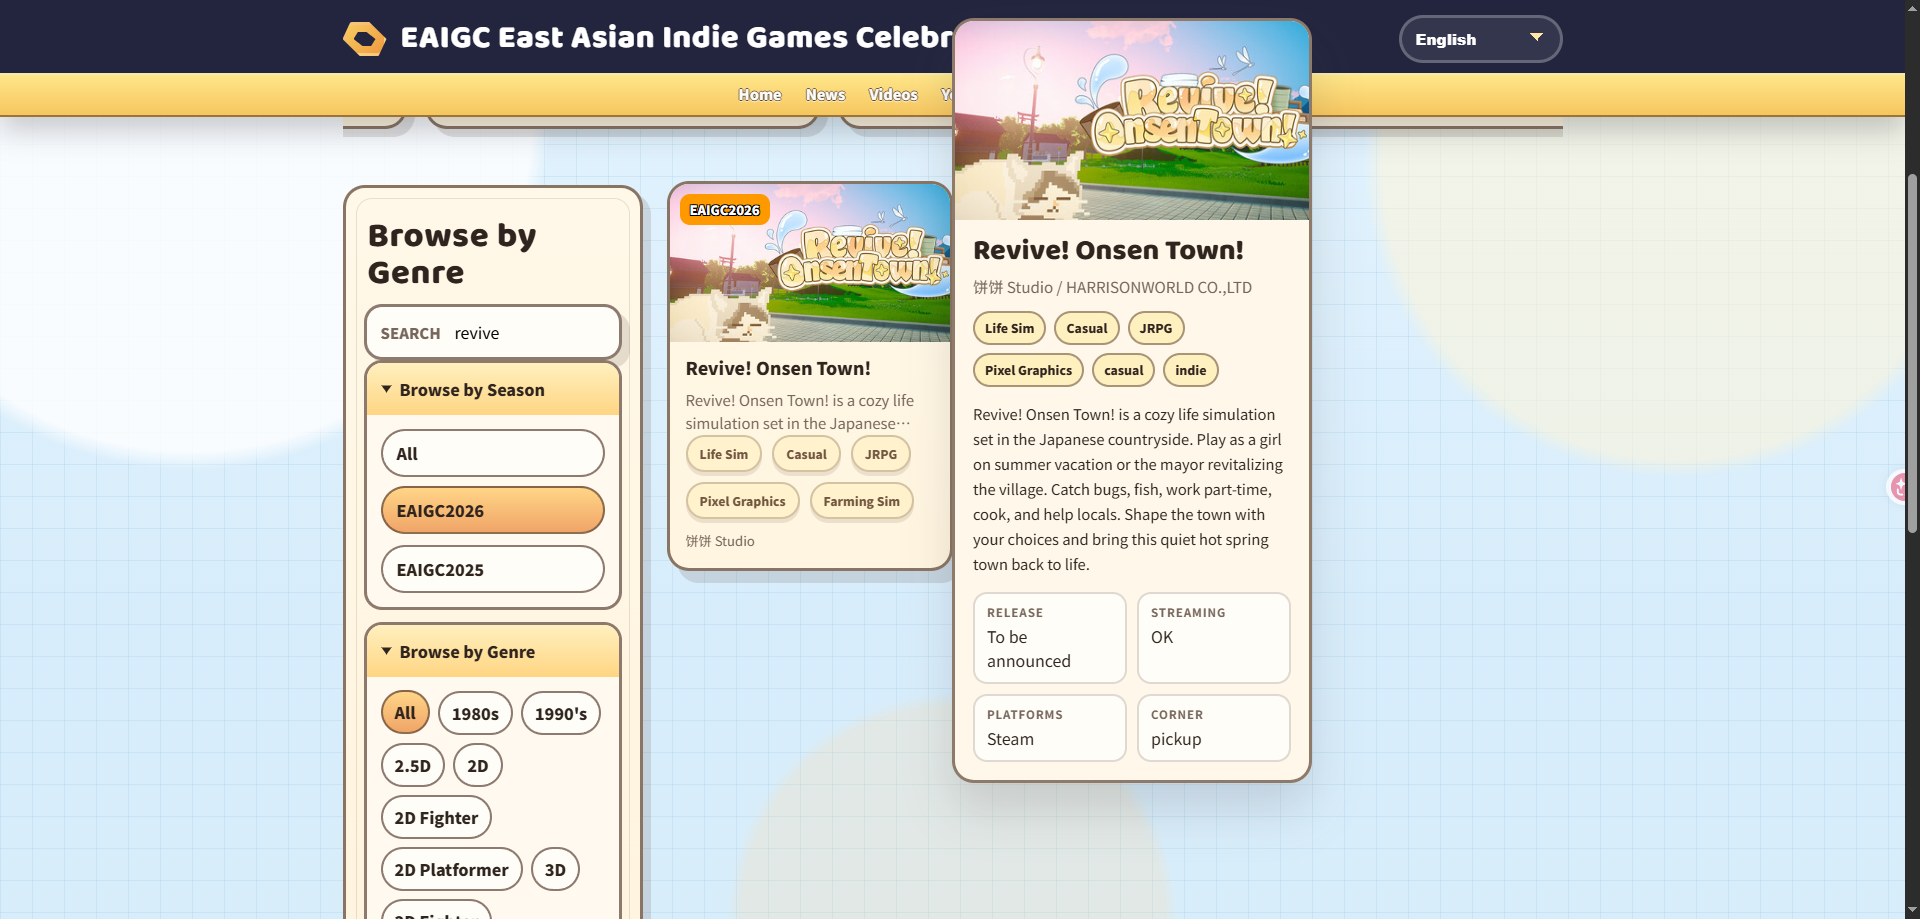Go to the Home nav item

pyautogui.click(x=760, y=95)
